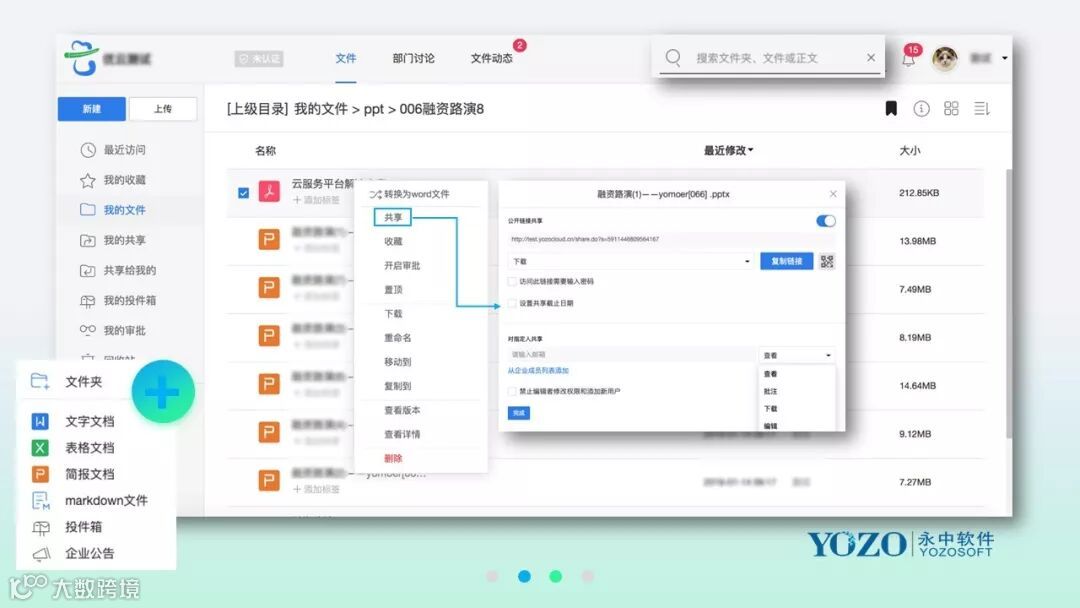
Task: Check 访问此链接需要输入密码
Action: pos(512,281)
